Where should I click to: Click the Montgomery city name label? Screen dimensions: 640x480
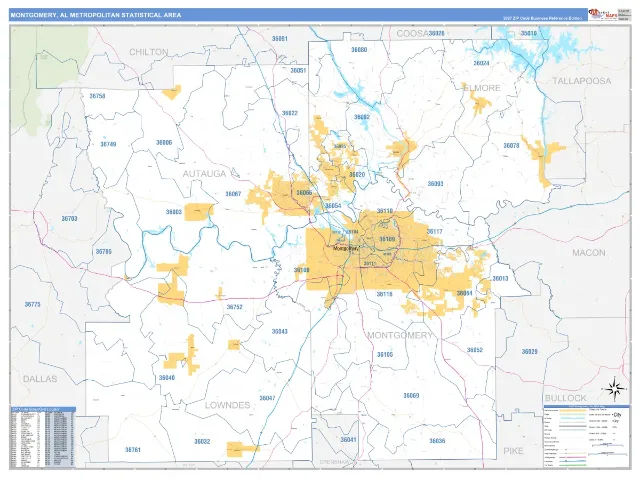pos(346,248)
